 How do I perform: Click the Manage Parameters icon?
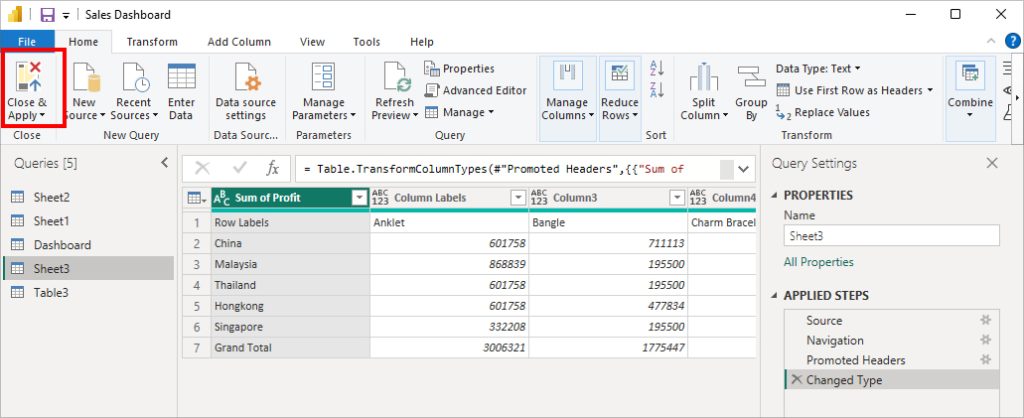tap(323, 76)
